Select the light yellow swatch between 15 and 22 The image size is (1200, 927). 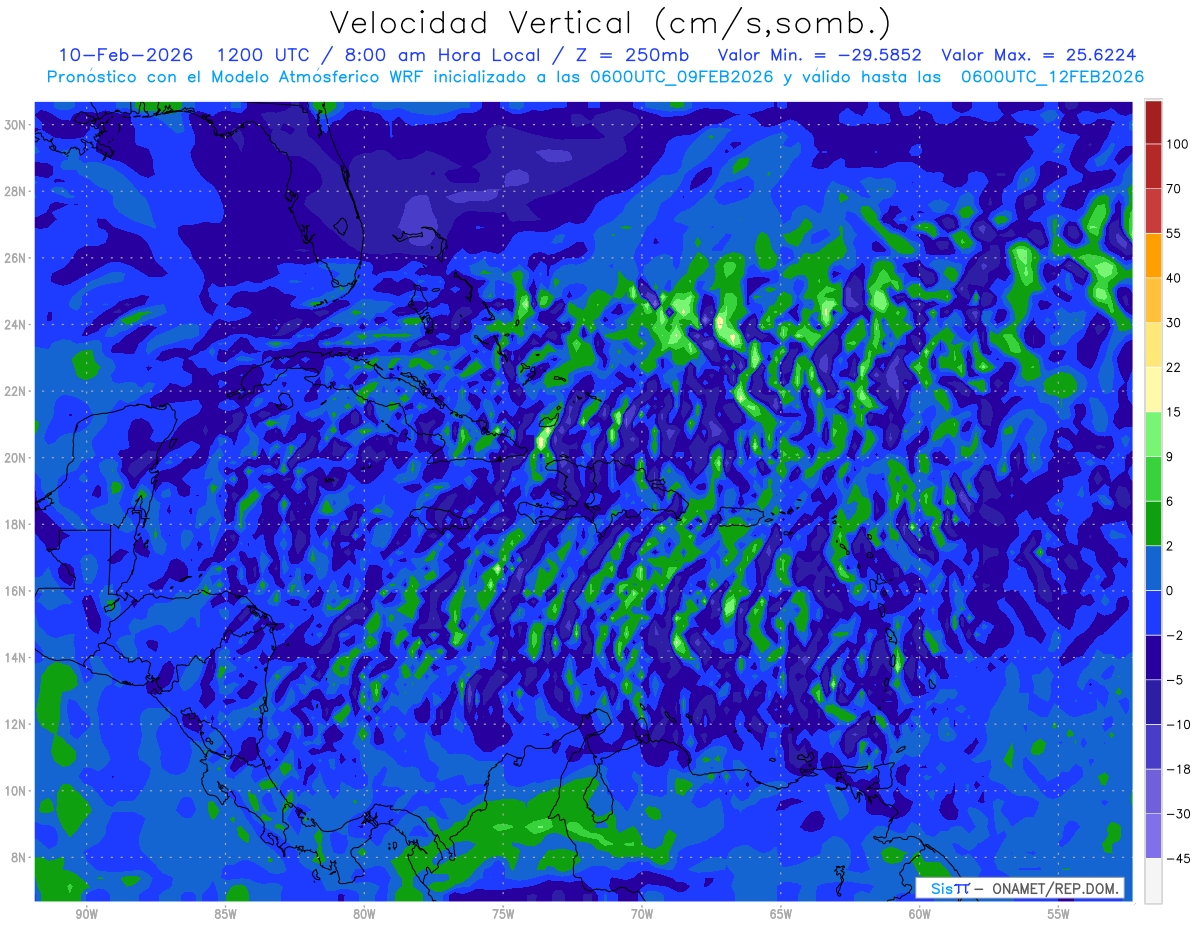click(x=1153, y=389)
